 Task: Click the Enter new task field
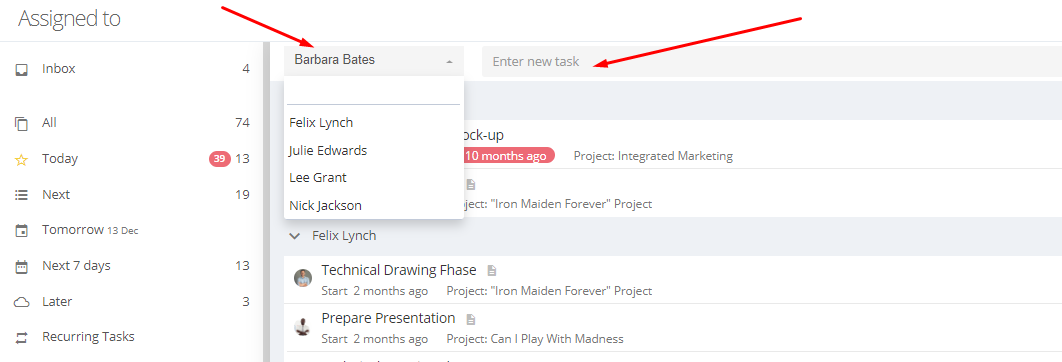click(771, 61)
